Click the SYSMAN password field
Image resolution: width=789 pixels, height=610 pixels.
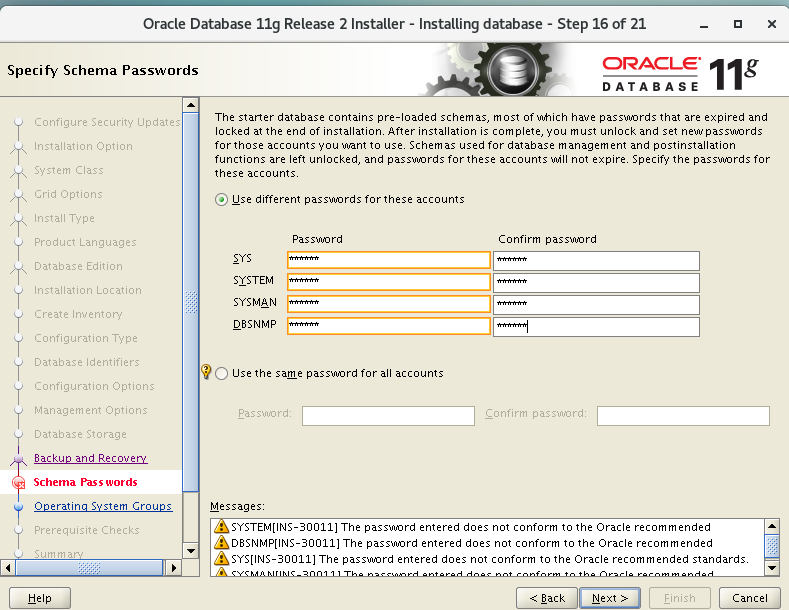(388, 304)
